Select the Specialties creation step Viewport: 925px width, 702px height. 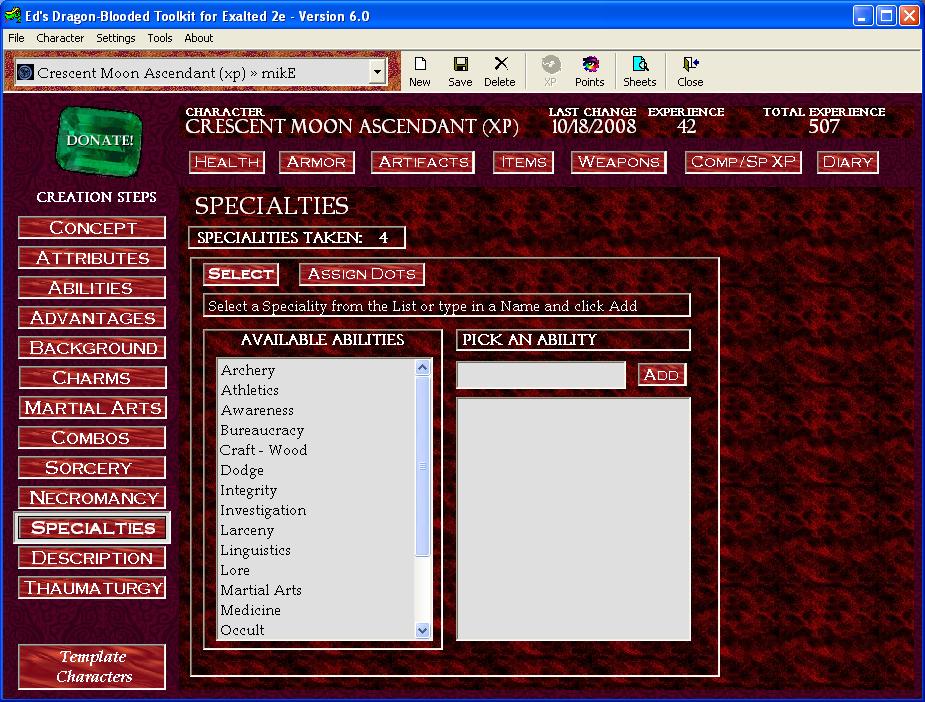tap(92, 528)
